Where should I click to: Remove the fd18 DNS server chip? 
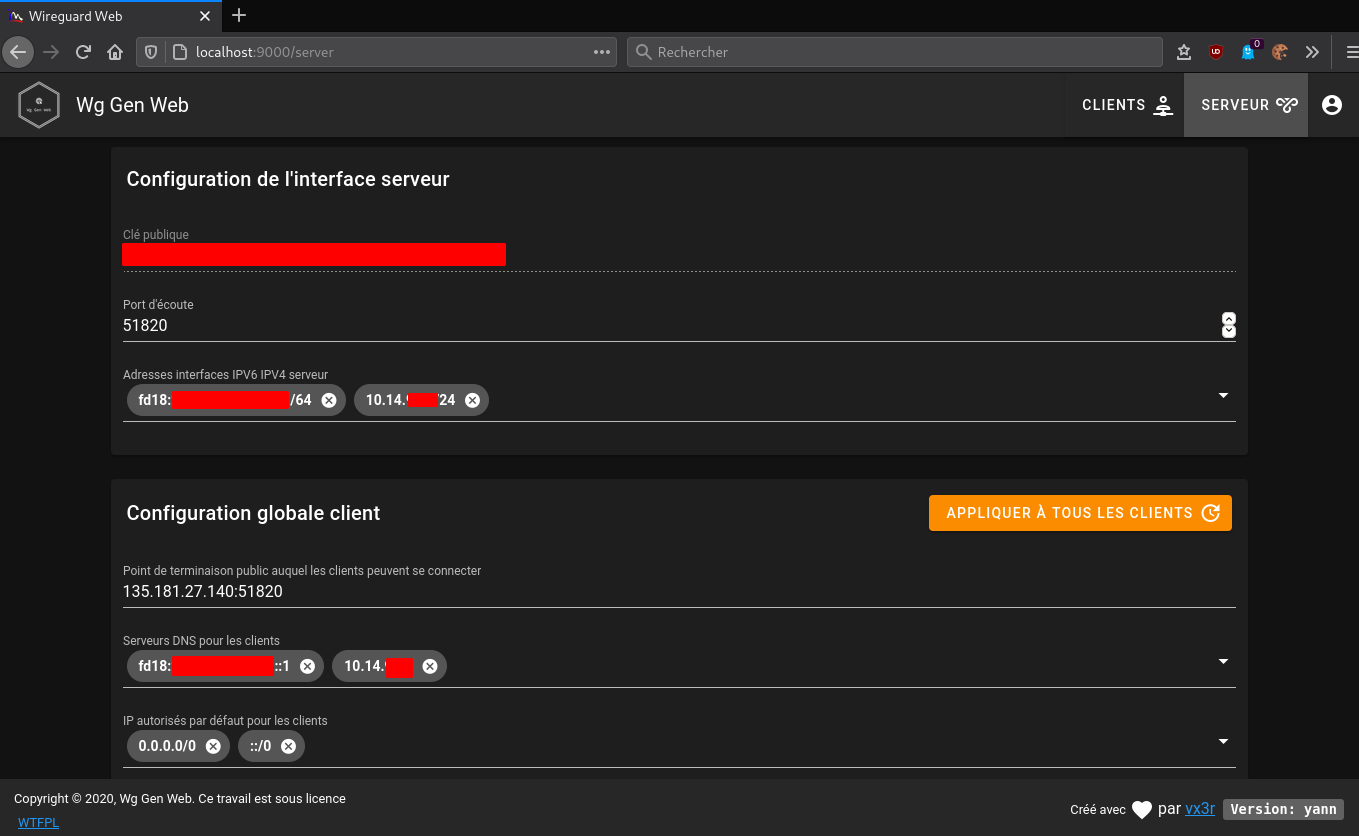pos(307,666)
